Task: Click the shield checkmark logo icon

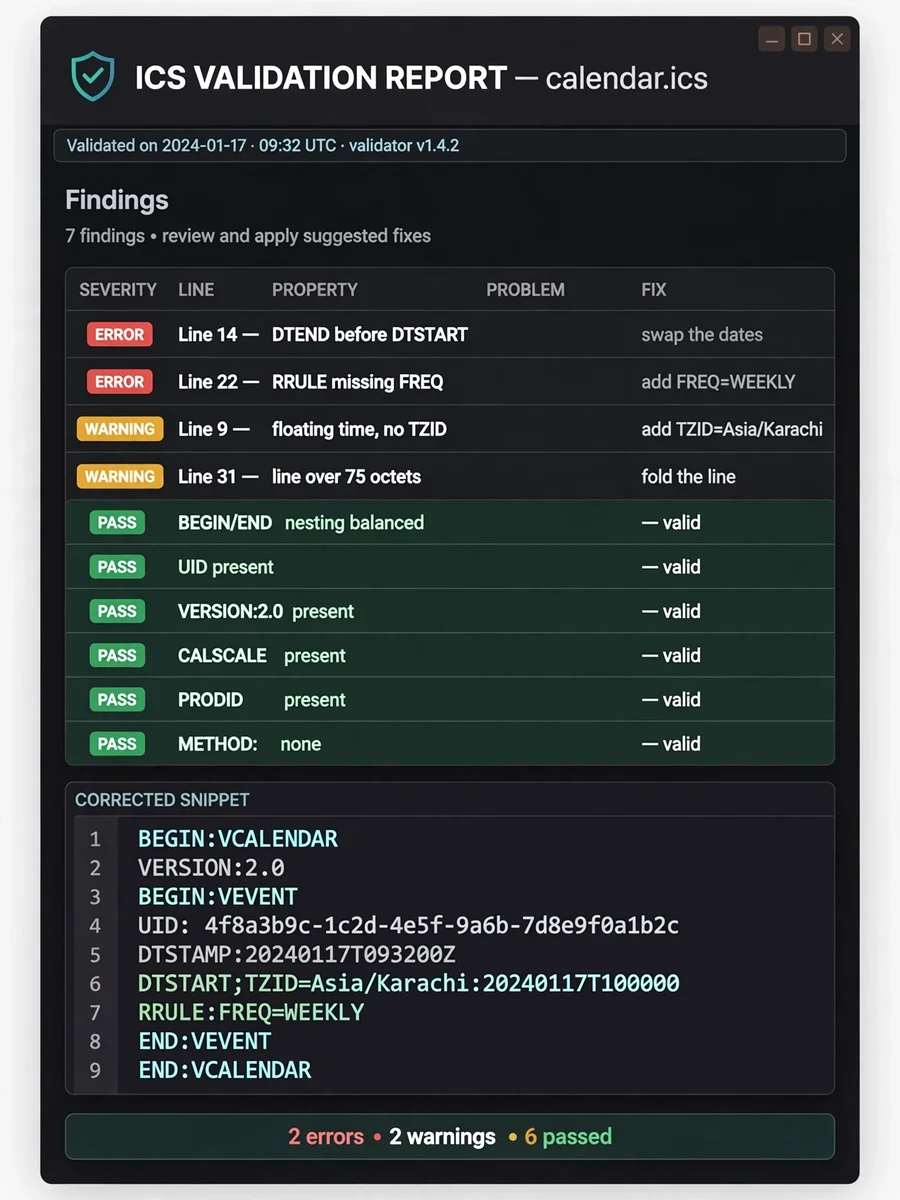Action: click(92, 78)
